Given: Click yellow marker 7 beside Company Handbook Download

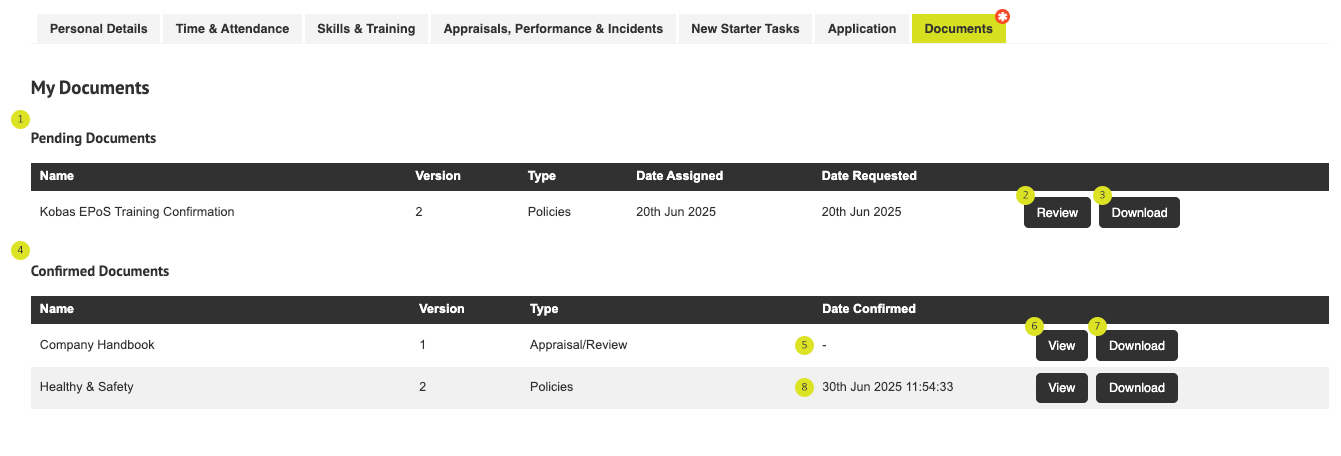Looking at the screenshot, I should tap(1098, 326).
